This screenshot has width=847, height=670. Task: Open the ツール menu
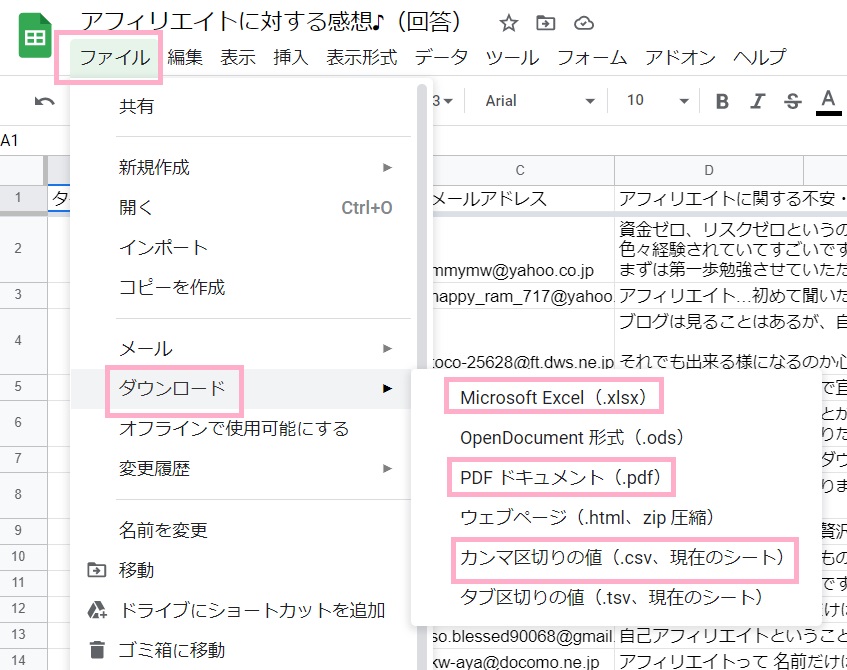point(512,57)
